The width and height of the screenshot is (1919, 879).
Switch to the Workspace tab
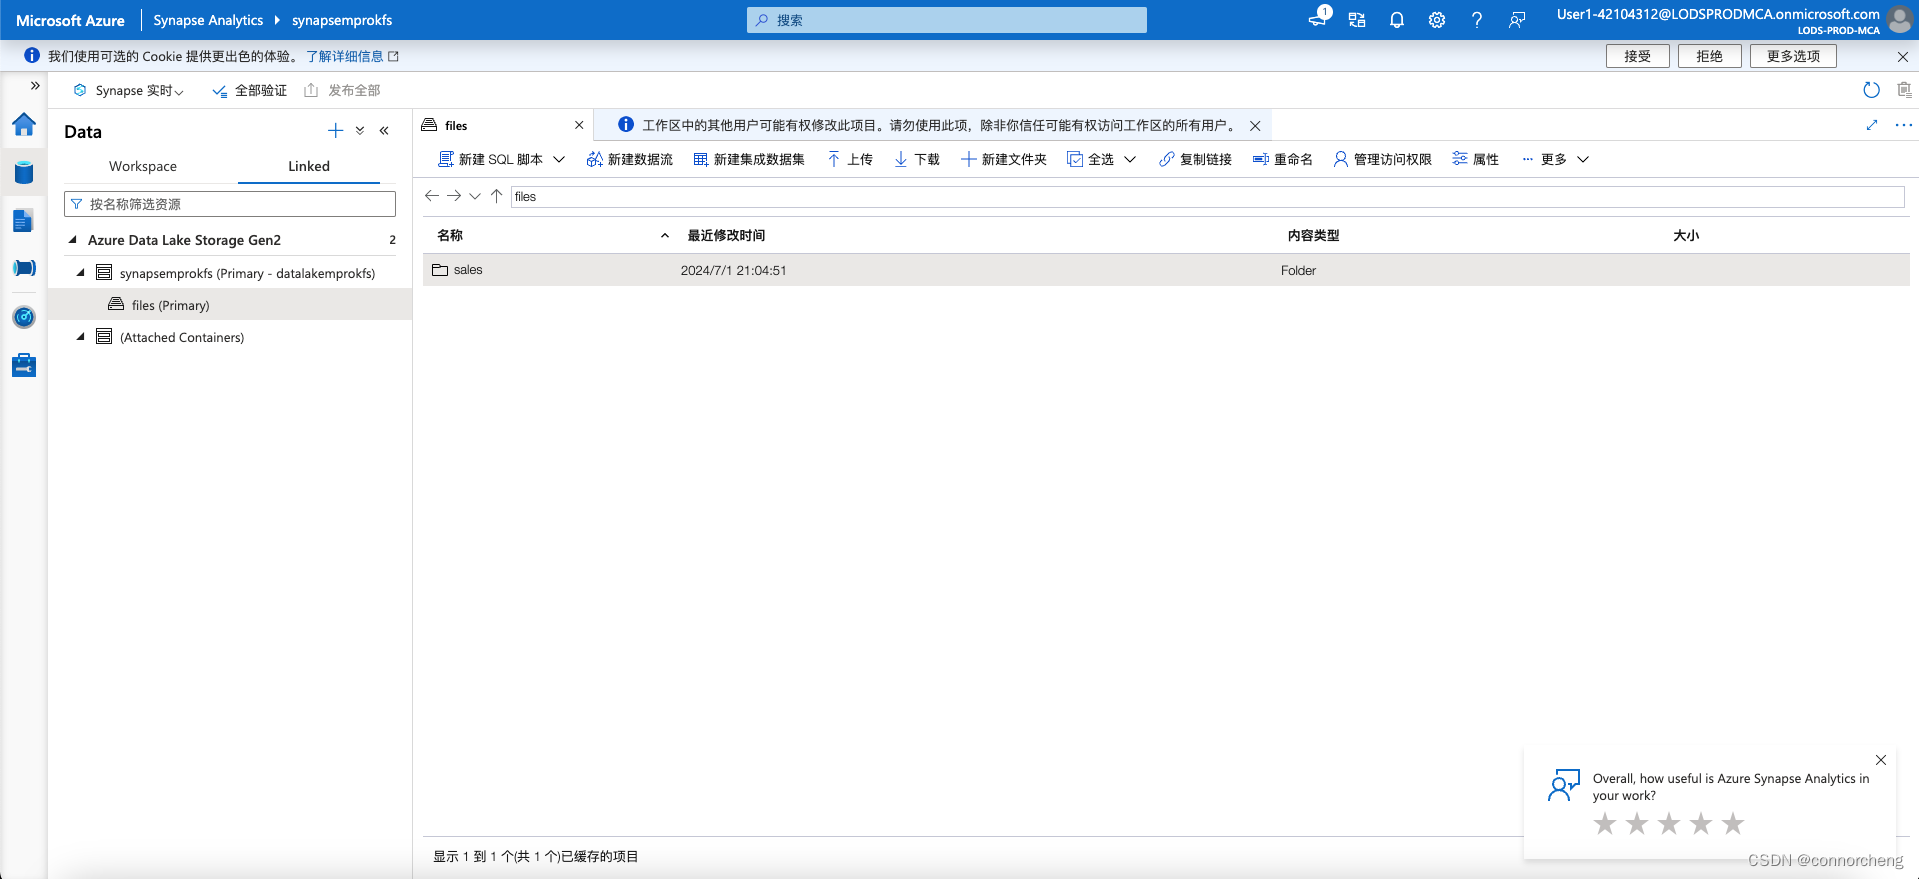coord(143,166)
